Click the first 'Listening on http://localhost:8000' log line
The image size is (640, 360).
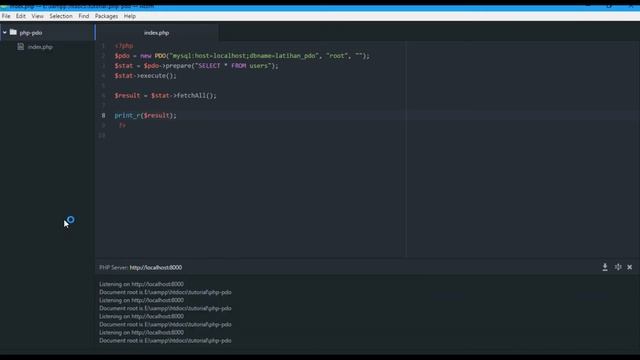point(142,284)
